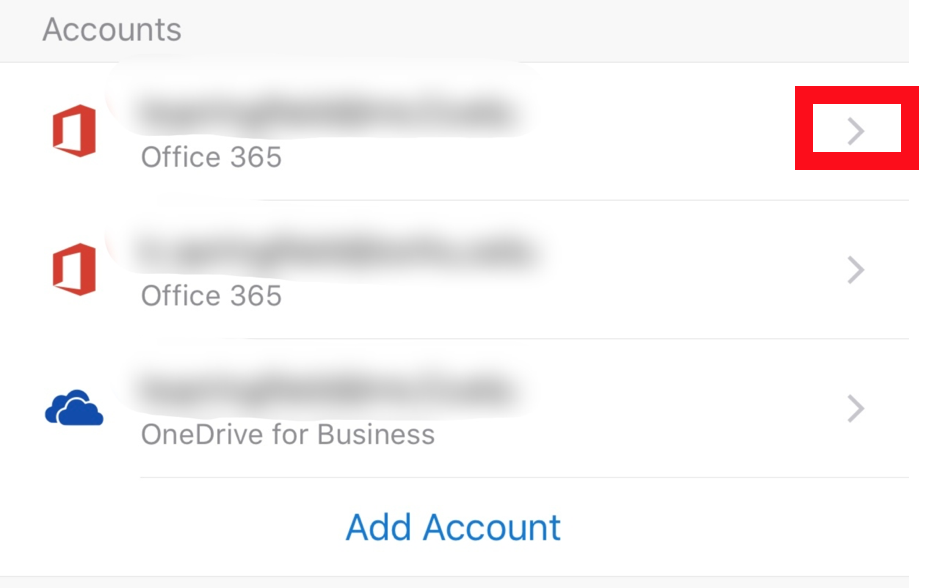Tap the Add Account link
Viewport: 930px width, 588px height.
point(453,527)
